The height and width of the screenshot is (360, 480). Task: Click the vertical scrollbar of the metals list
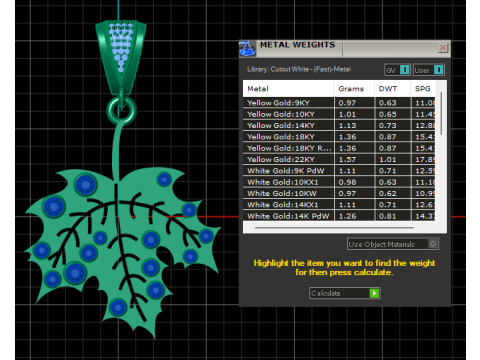441,113
